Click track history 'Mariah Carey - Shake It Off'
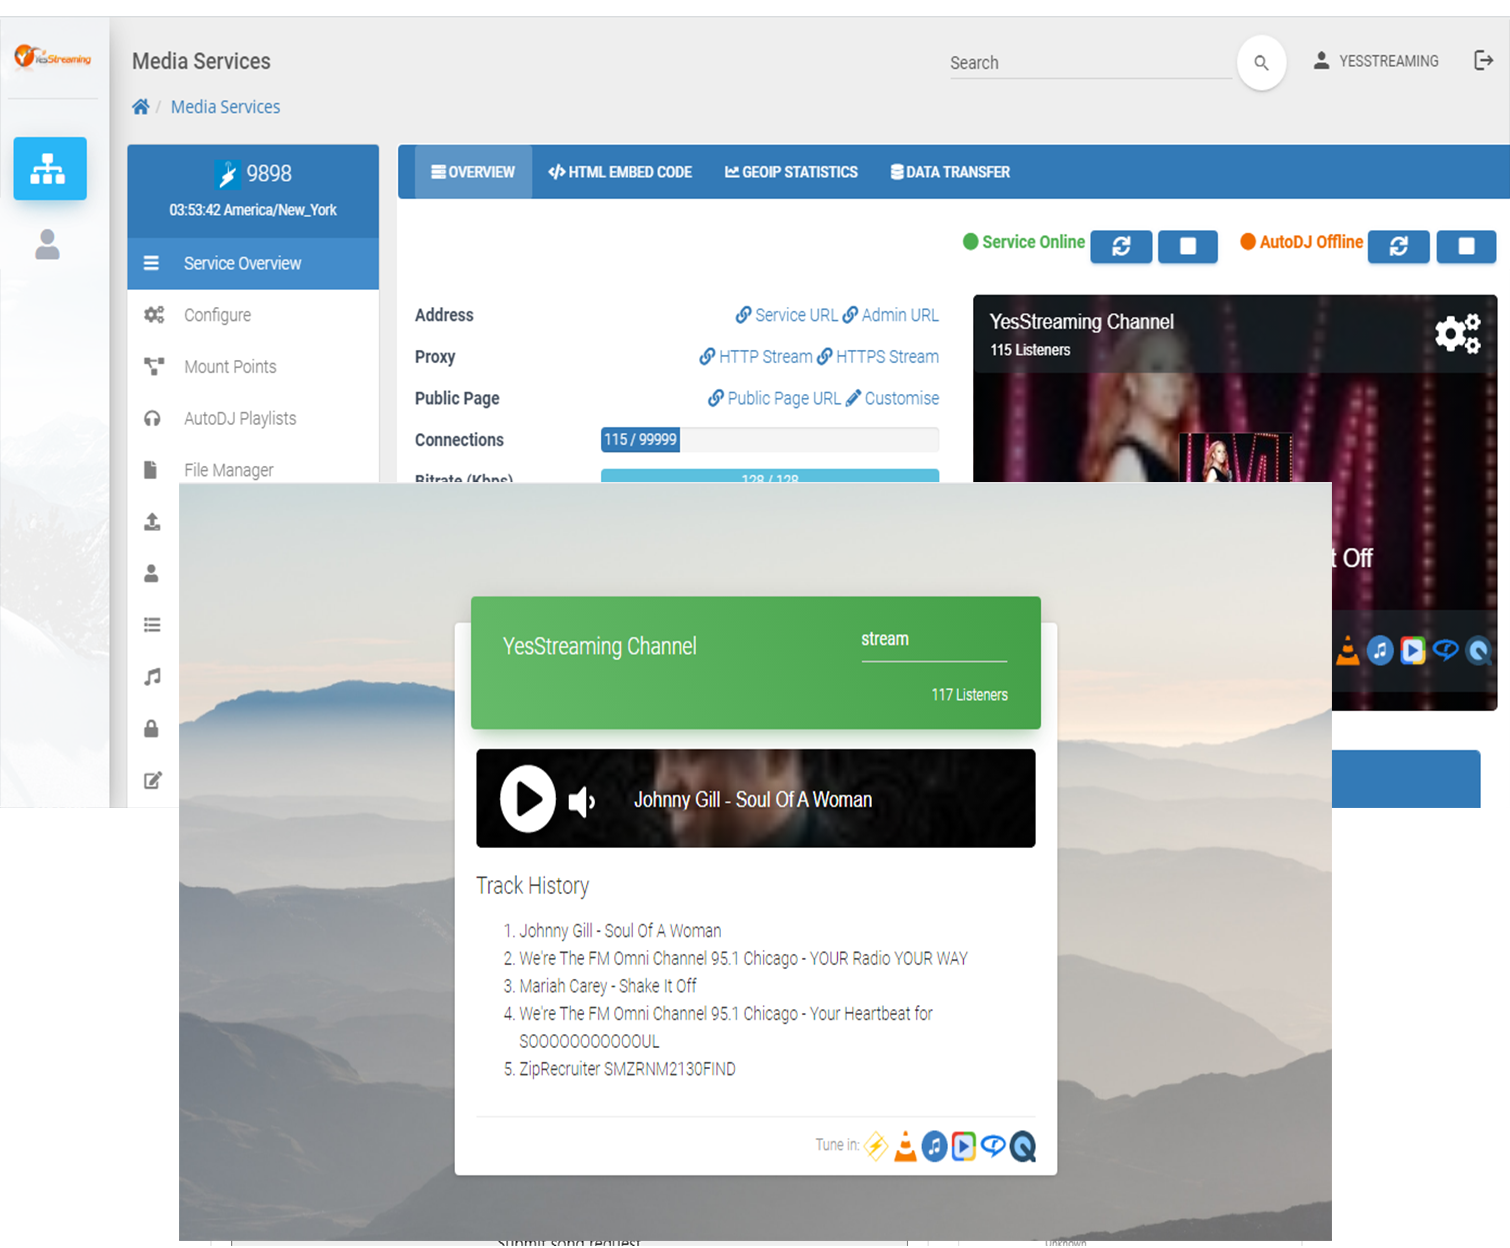This screenshot has width=1510, height=1248. click(x=608, y=986)
